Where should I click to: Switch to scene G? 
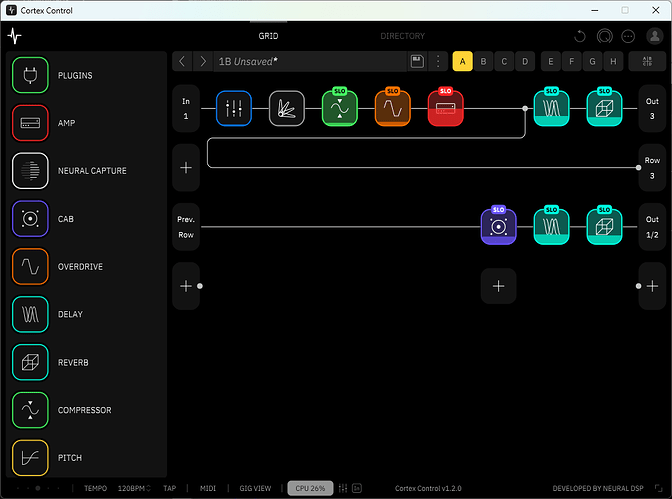tap(592, 61)
